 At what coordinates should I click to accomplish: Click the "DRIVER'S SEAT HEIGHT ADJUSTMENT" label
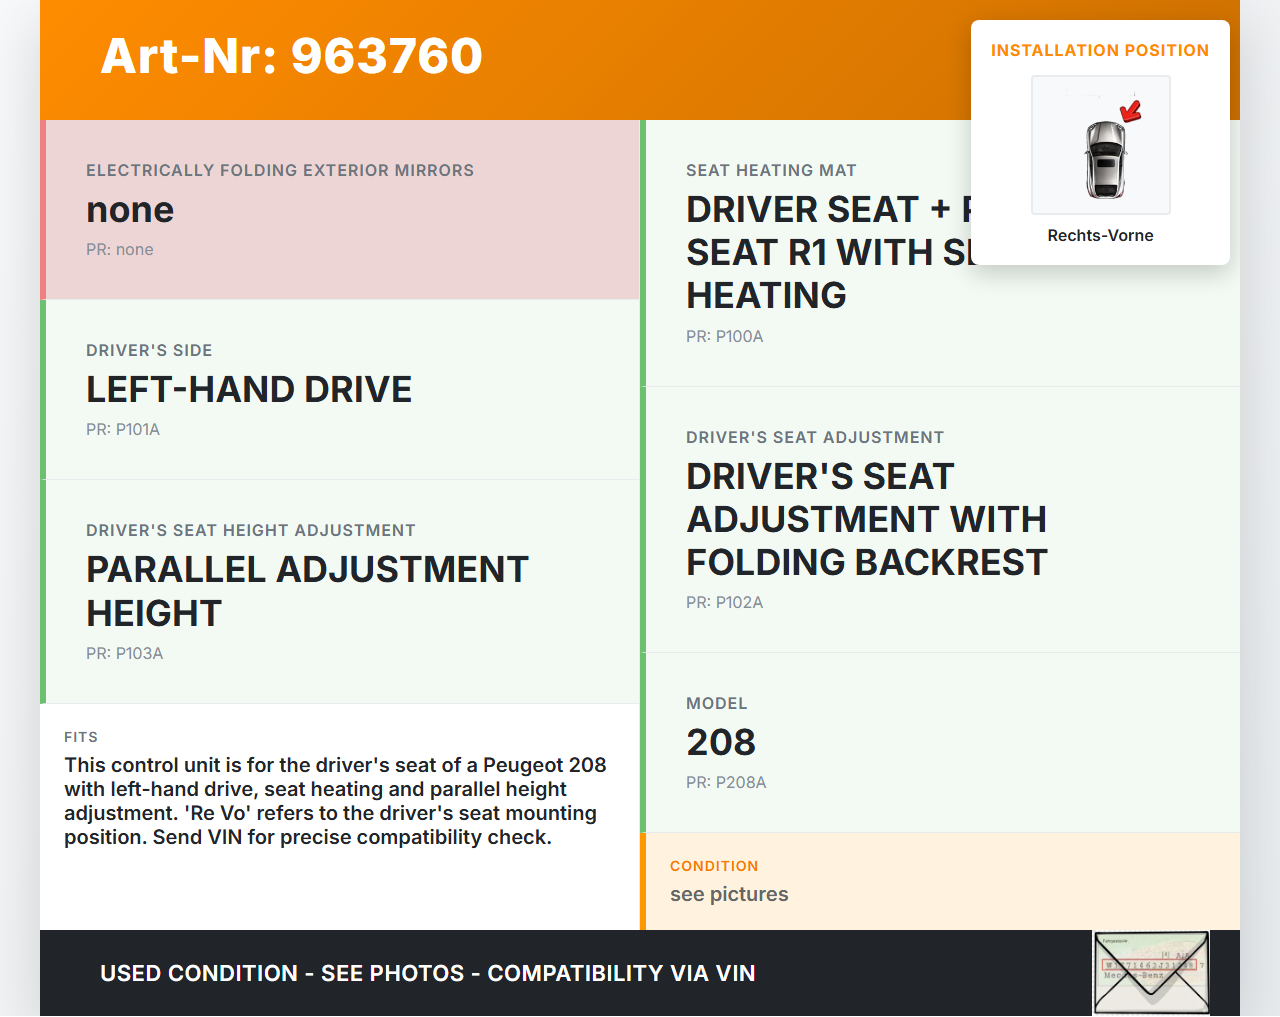[251, 531]
